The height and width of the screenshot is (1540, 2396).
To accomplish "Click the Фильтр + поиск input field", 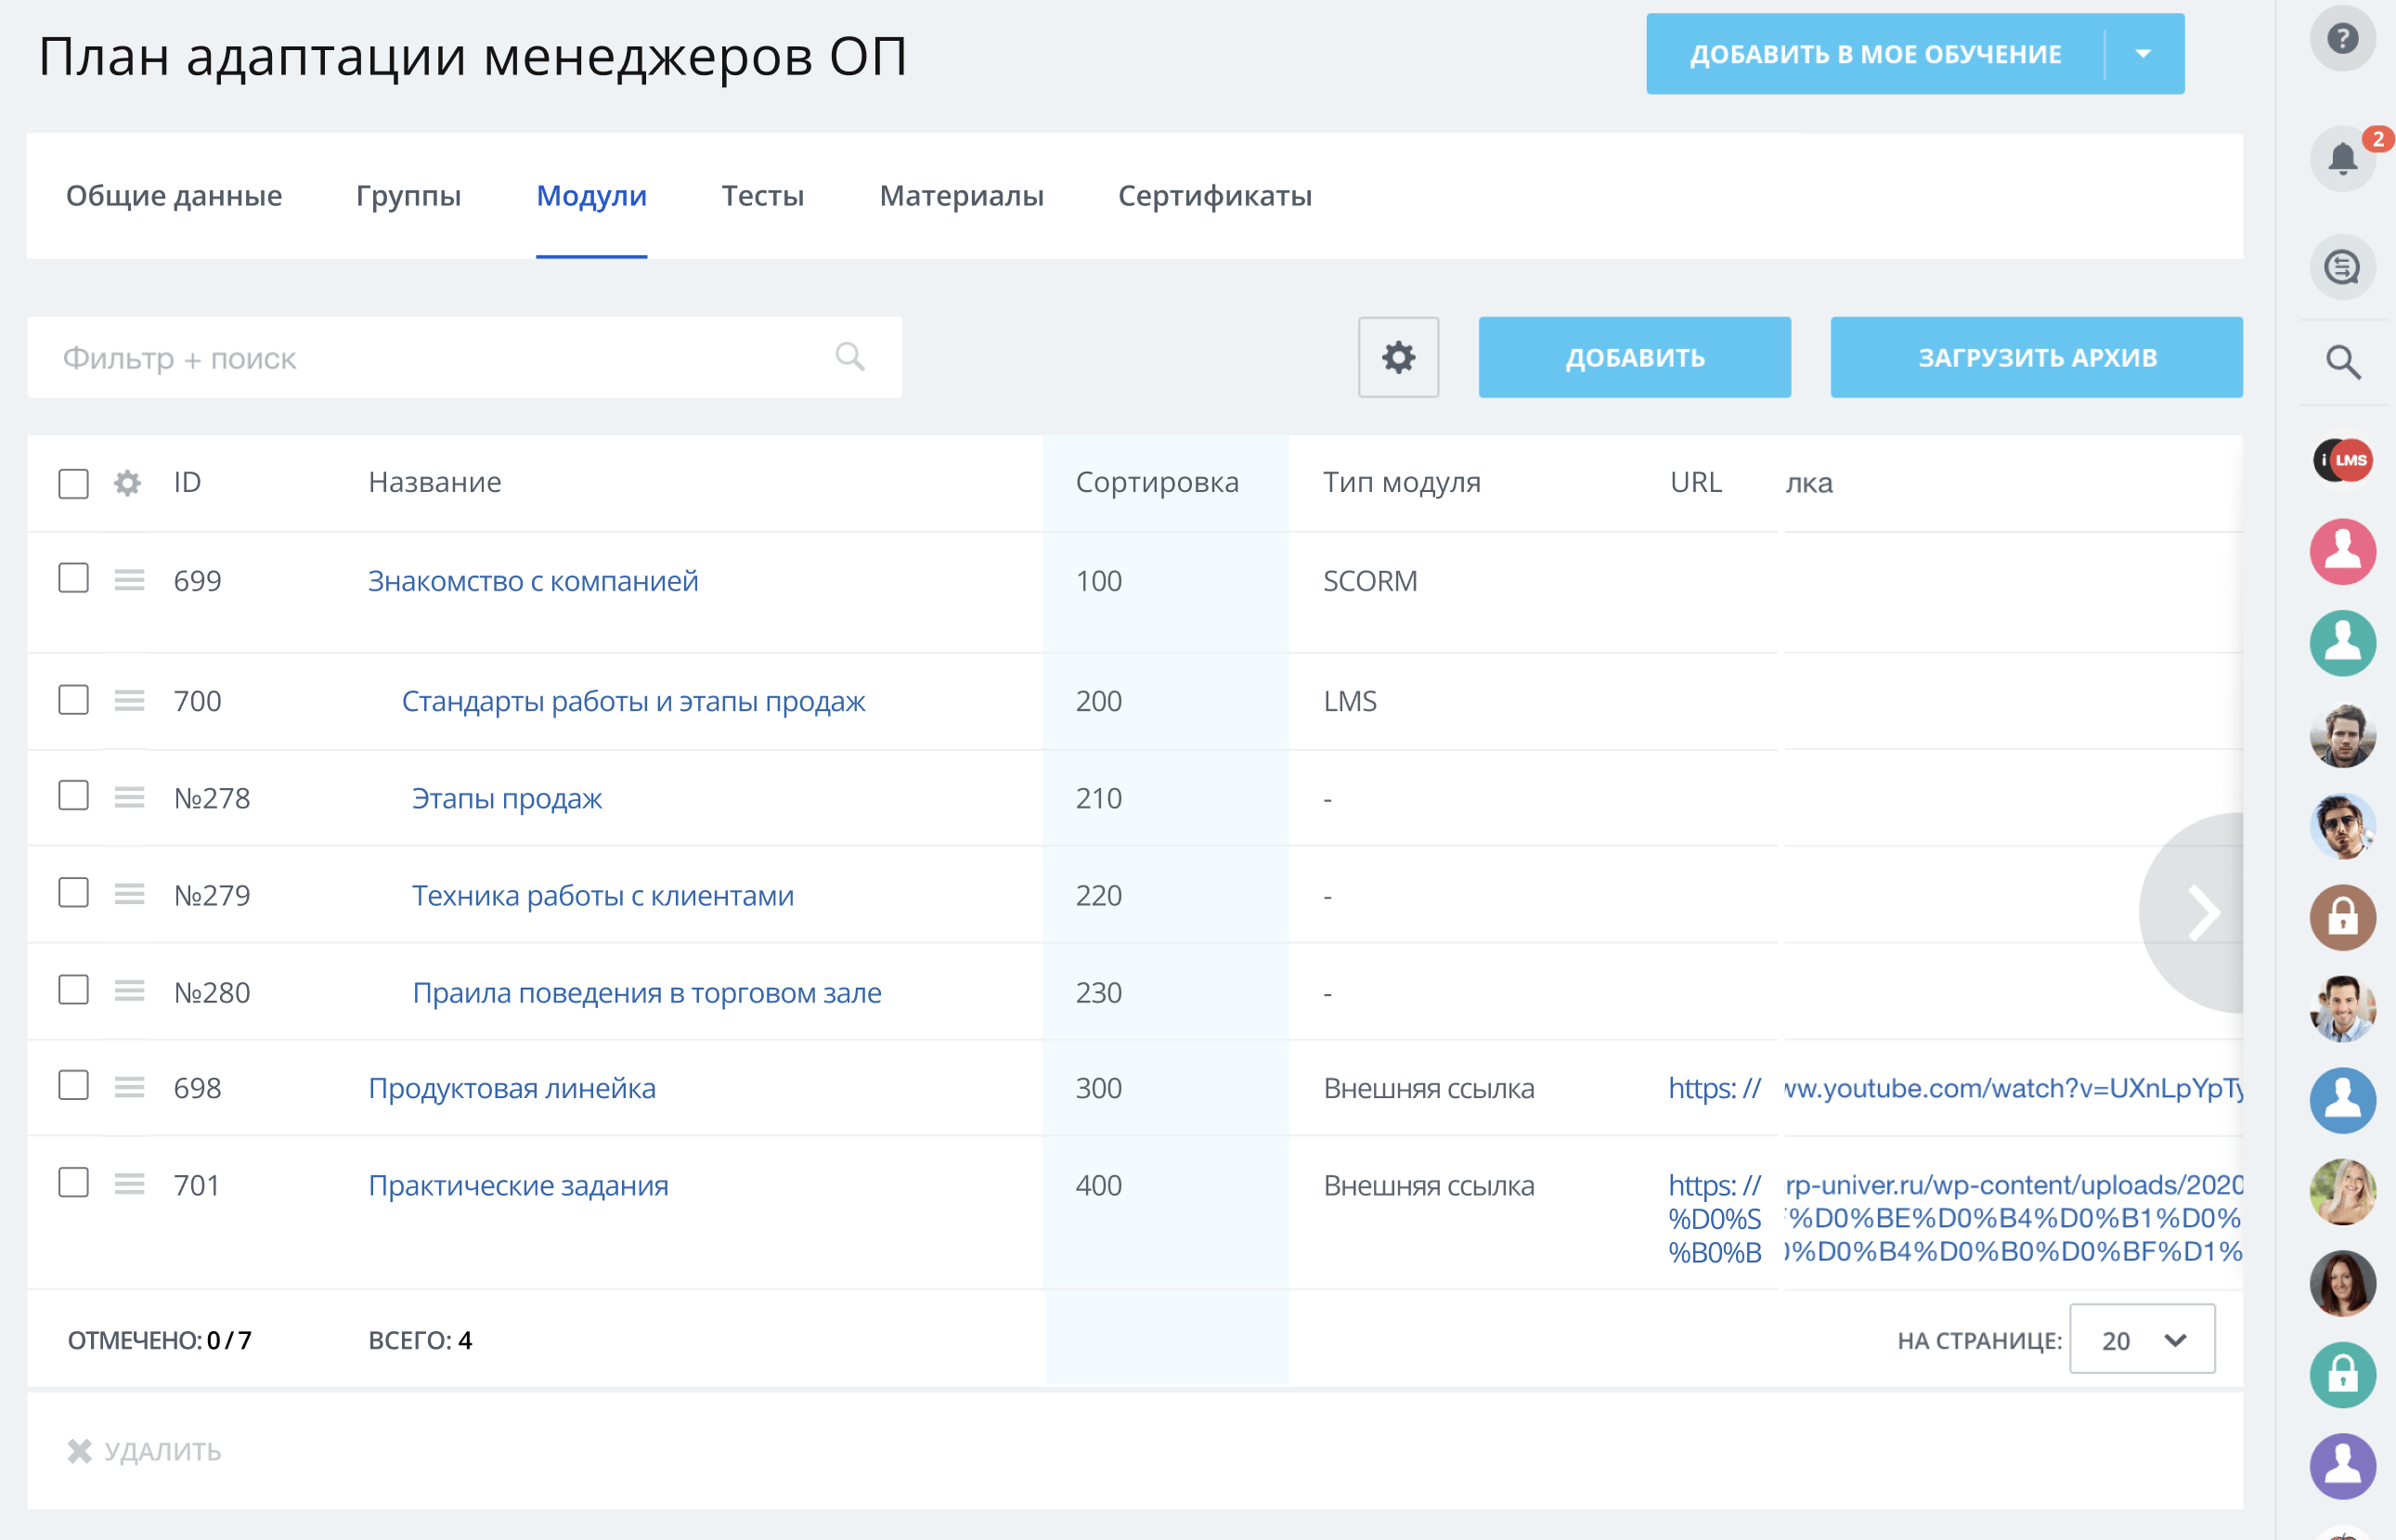I will [400, 357].
